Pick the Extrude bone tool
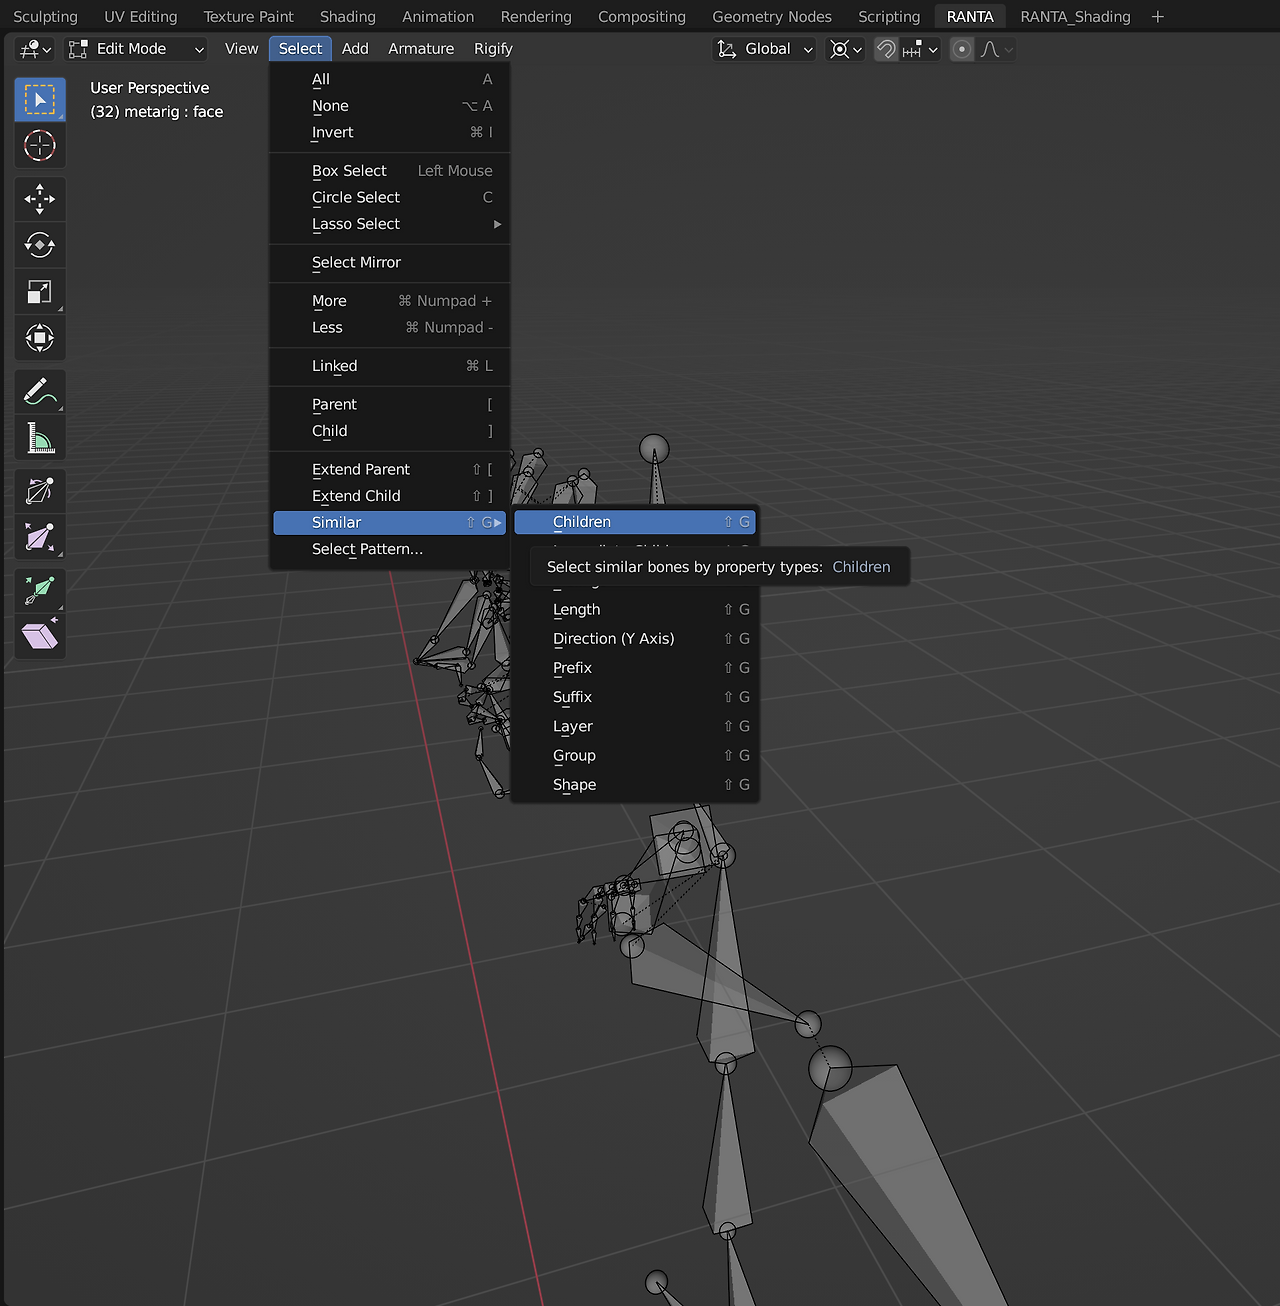 tap(40, 590)
